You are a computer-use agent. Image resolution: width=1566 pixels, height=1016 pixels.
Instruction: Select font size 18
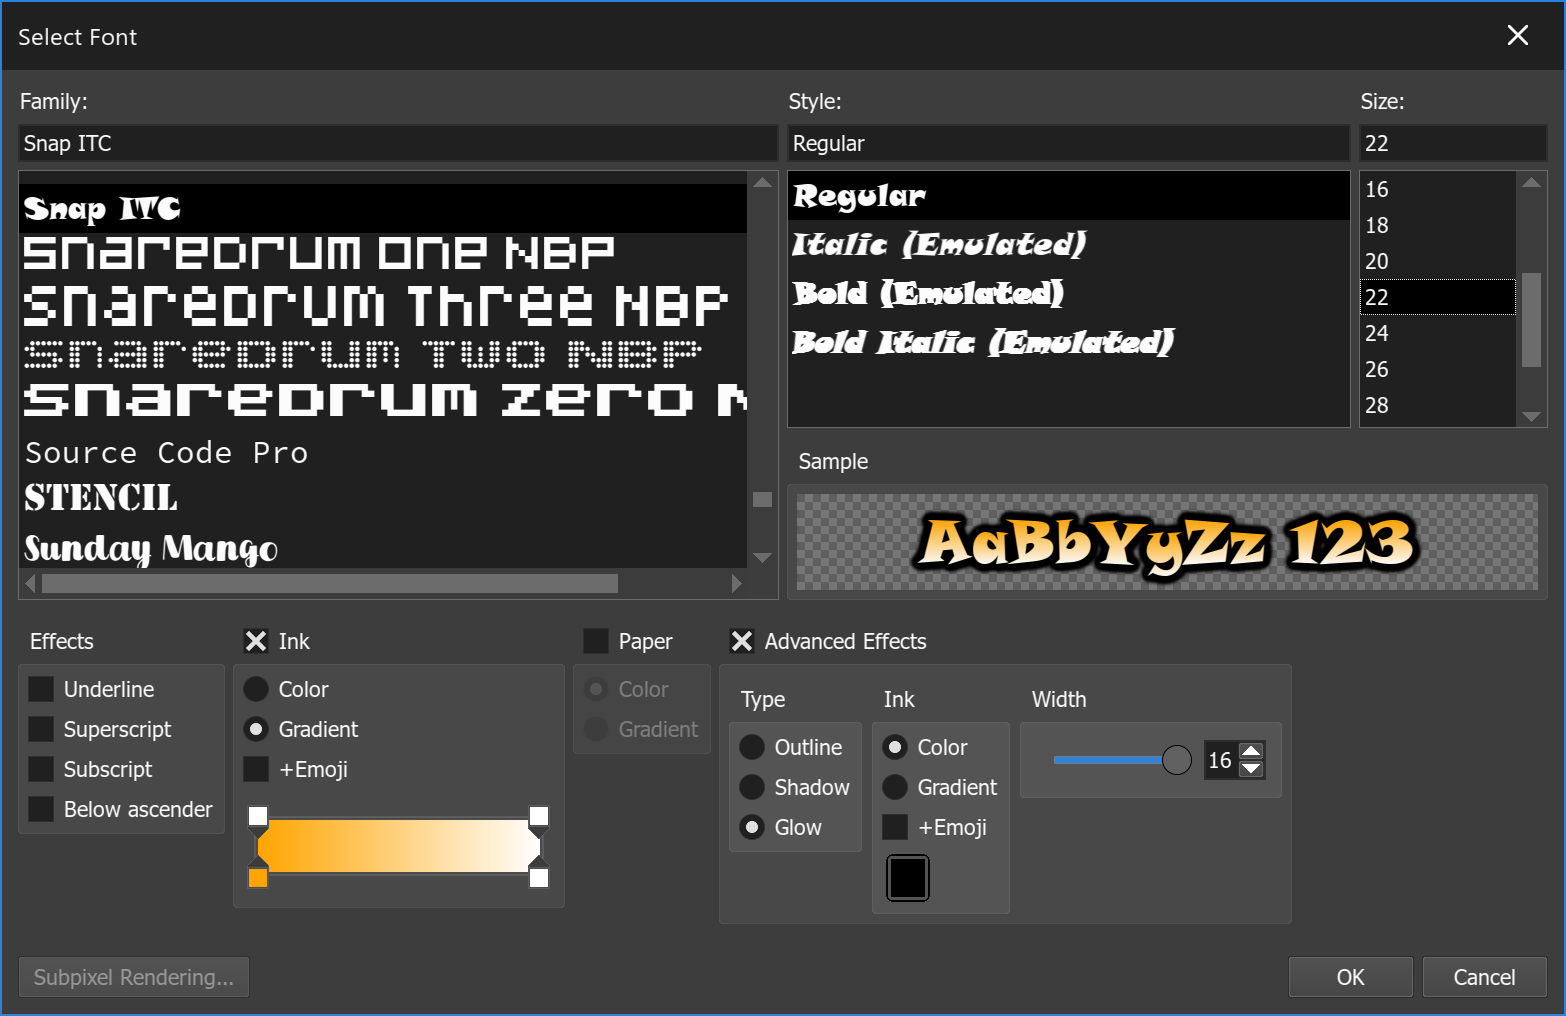[x=1438, y=225]
